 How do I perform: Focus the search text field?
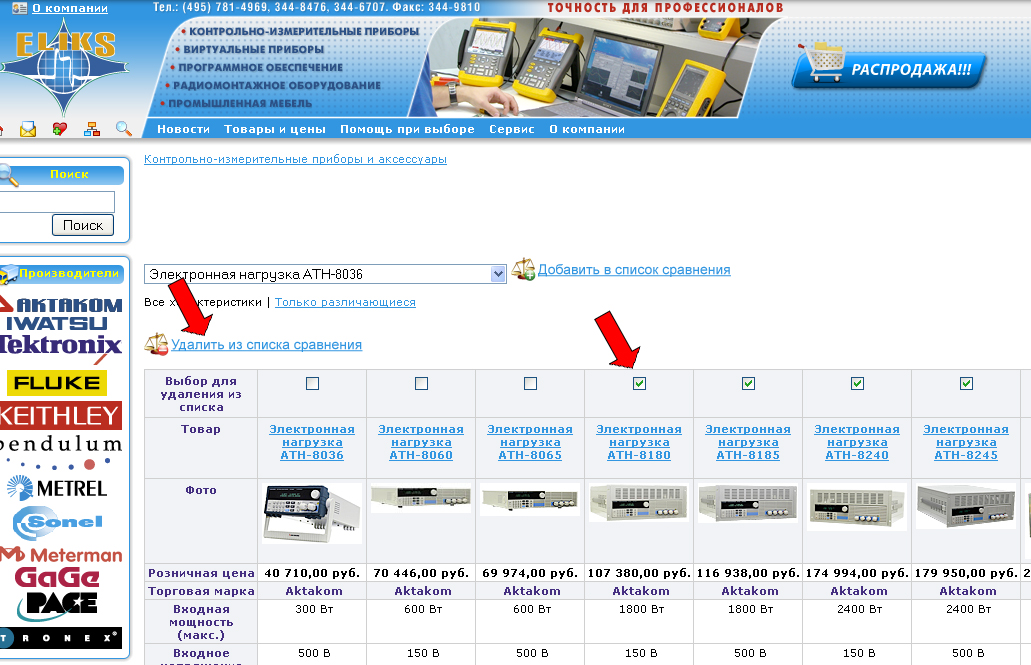coord(57,201)
